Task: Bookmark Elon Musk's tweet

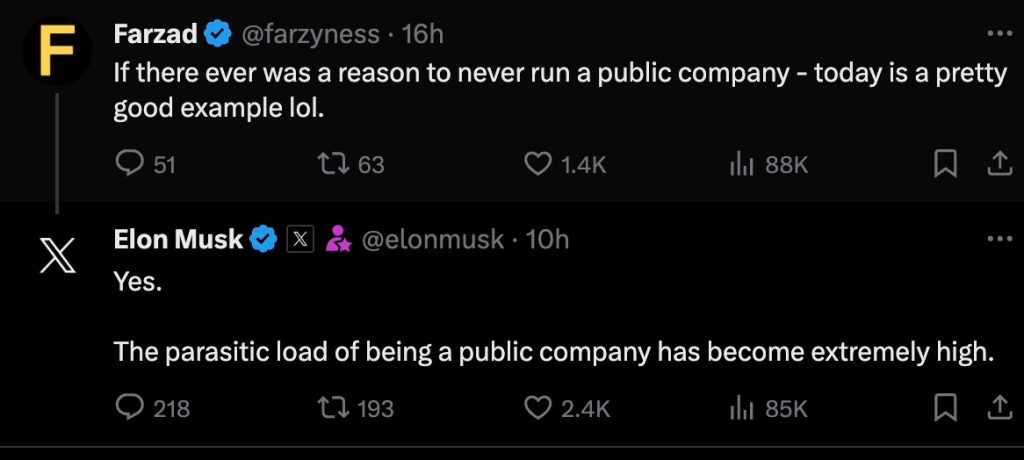Action: (x=945, y=408)
